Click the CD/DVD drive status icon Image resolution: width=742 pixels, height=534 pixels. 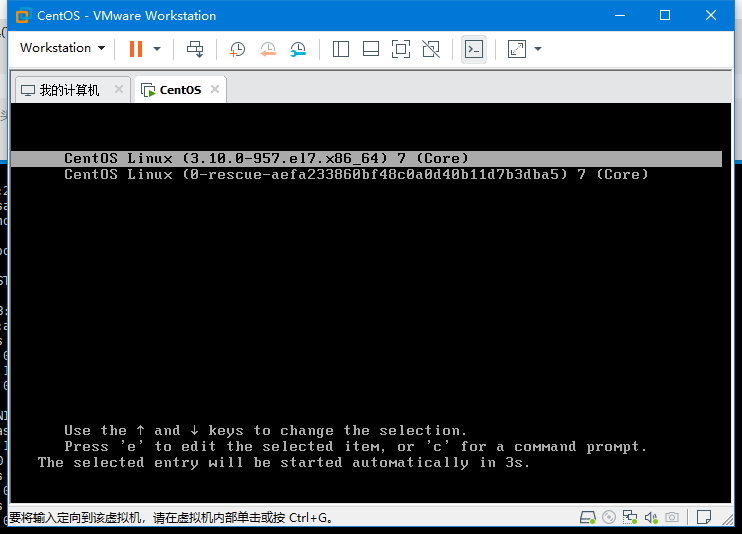click(x=609, y=517)
